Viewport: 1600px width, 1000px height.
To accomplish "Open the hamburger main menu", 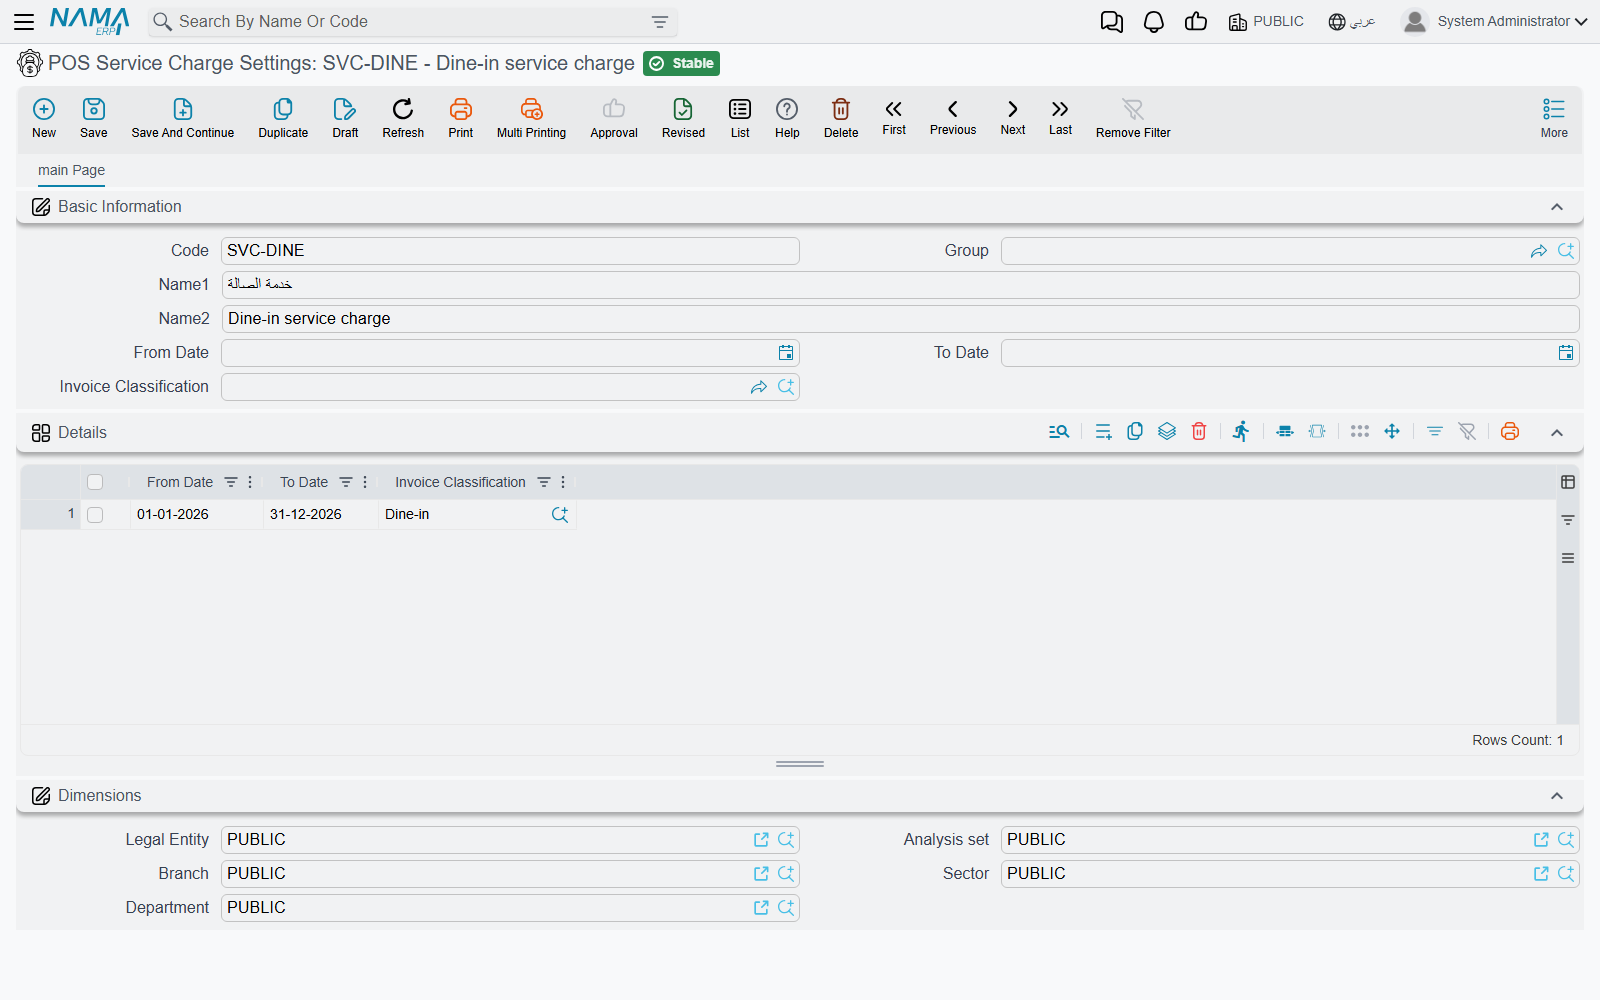I will tap(24, 22).
